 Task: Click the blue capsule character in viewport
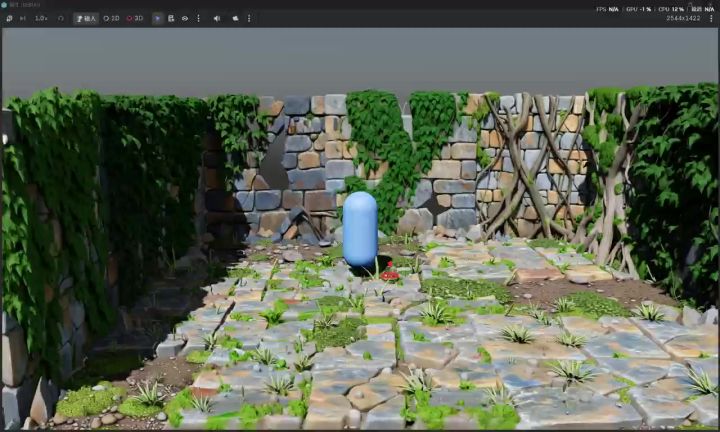(x=360, y=229)
